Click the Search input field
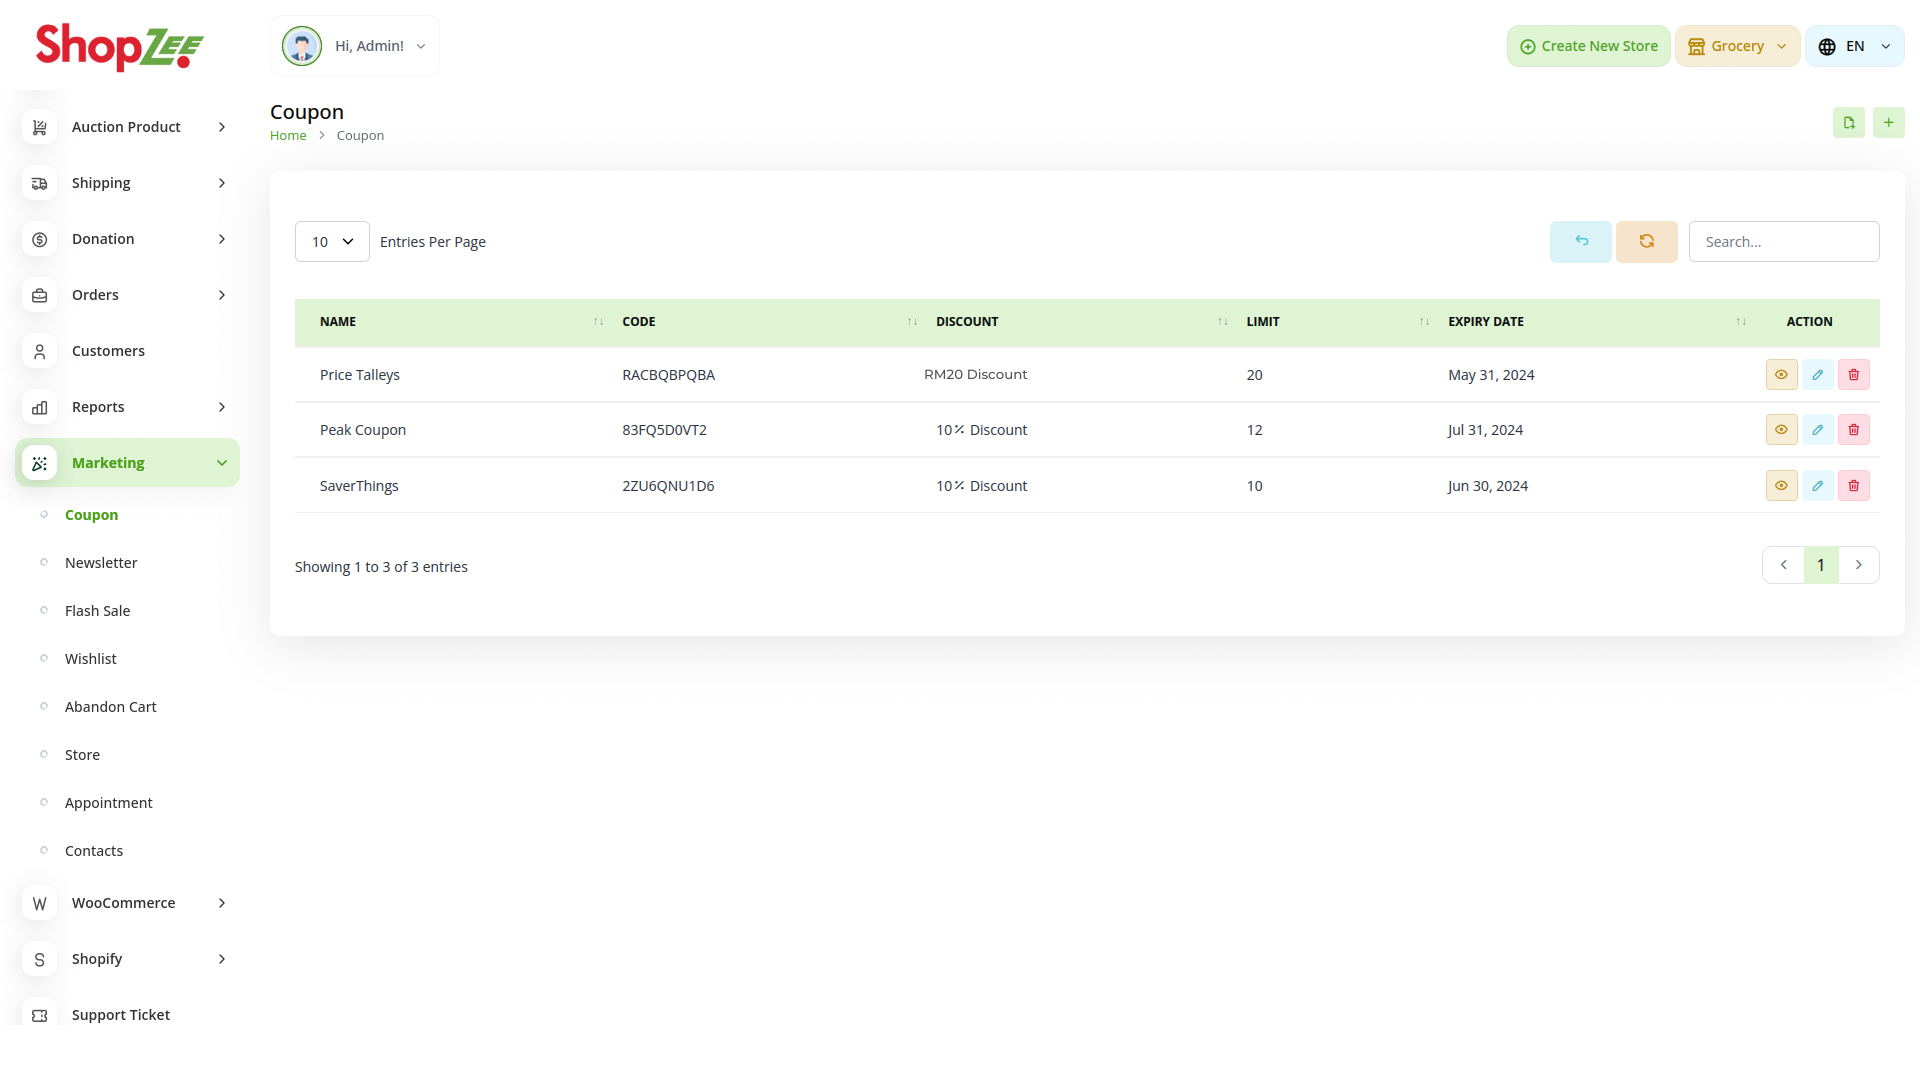1920x1080 pixels. coord(1783,242)
